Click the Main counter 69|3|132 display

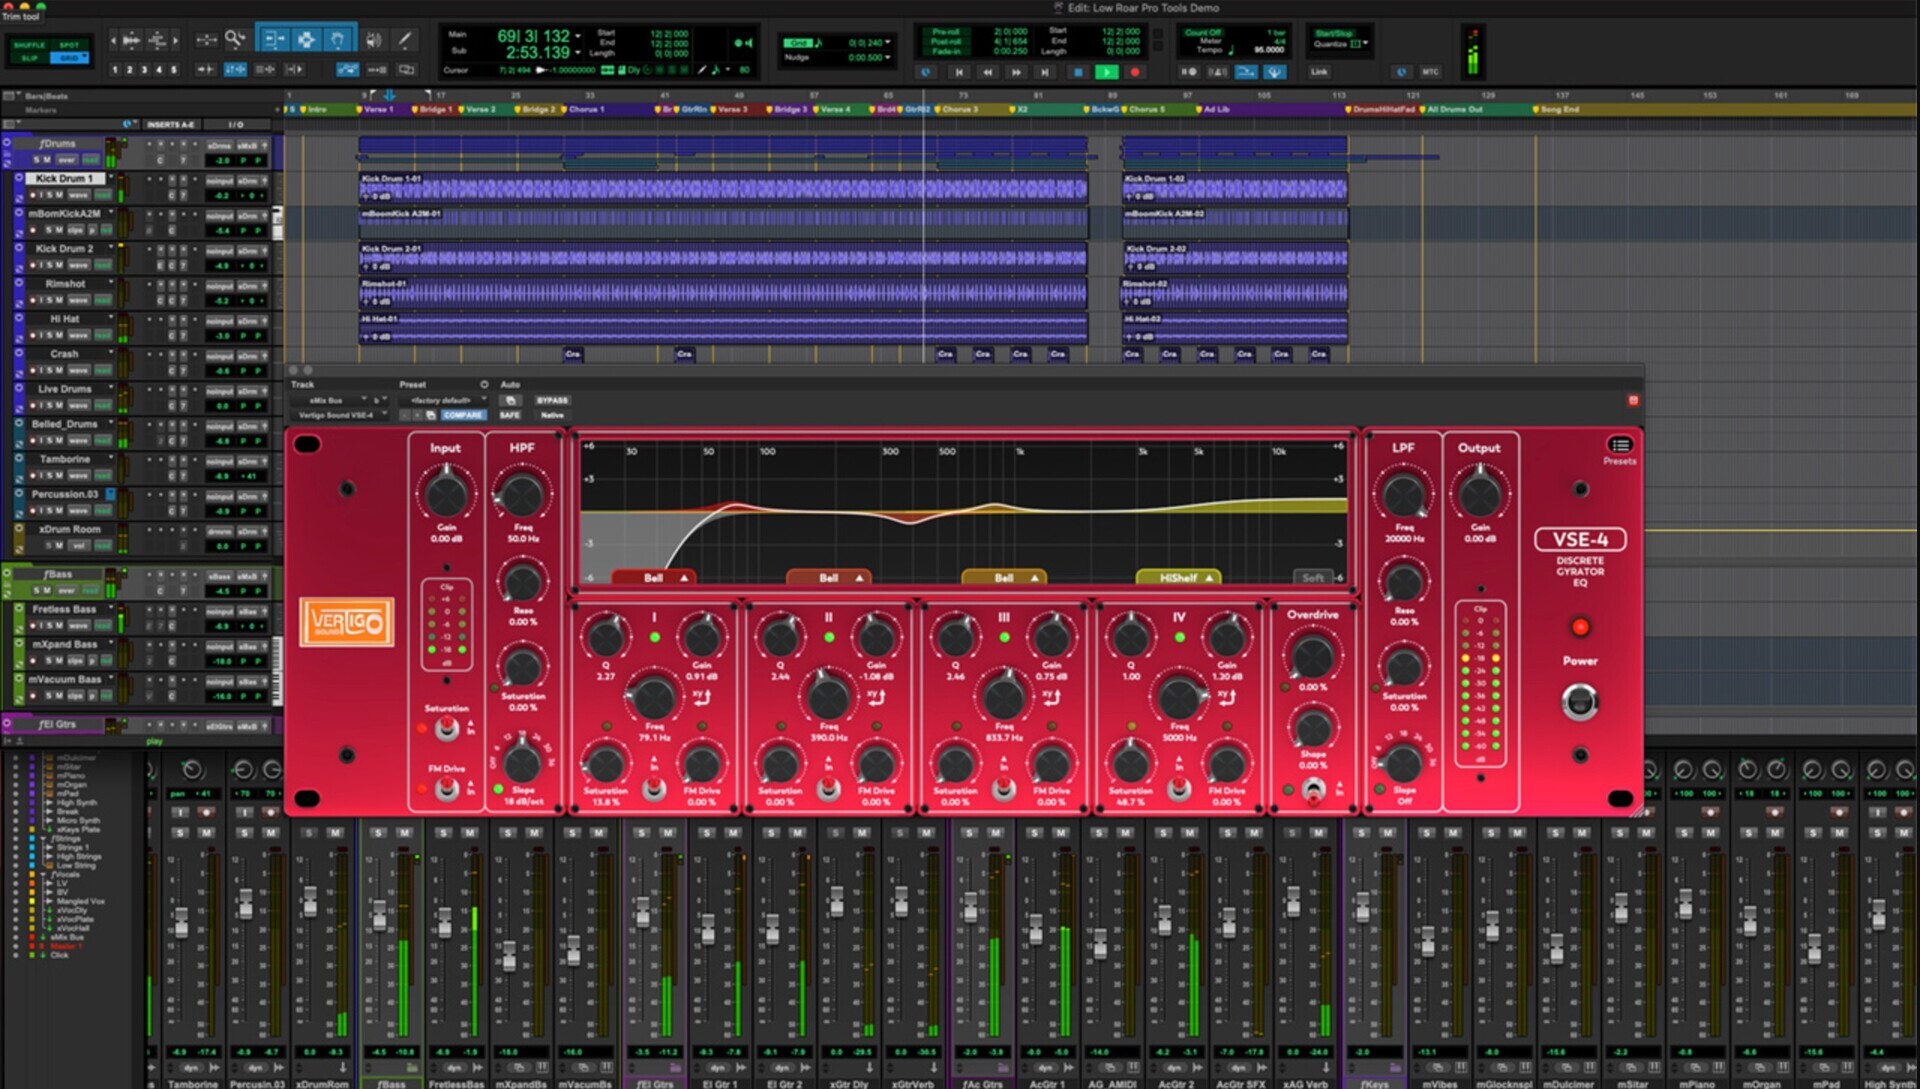[533, 36]
